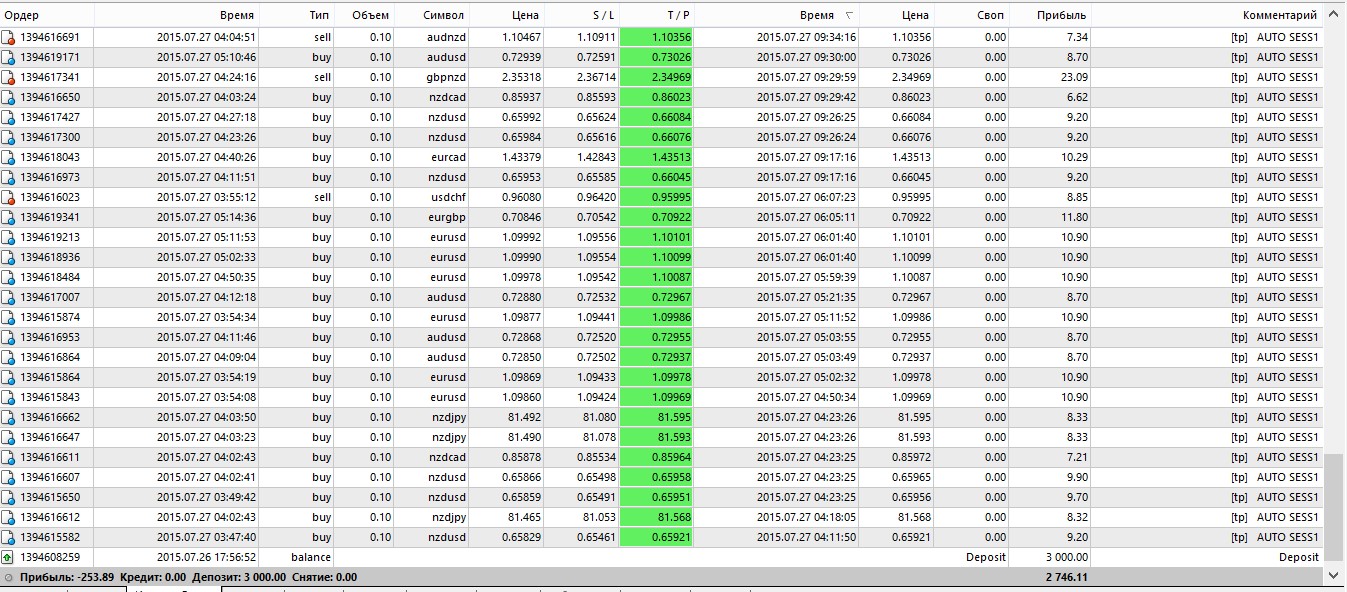Click the green balance icon of order 1394608259
Viewport: 1347px width, 592px height.
pos(9,557)
